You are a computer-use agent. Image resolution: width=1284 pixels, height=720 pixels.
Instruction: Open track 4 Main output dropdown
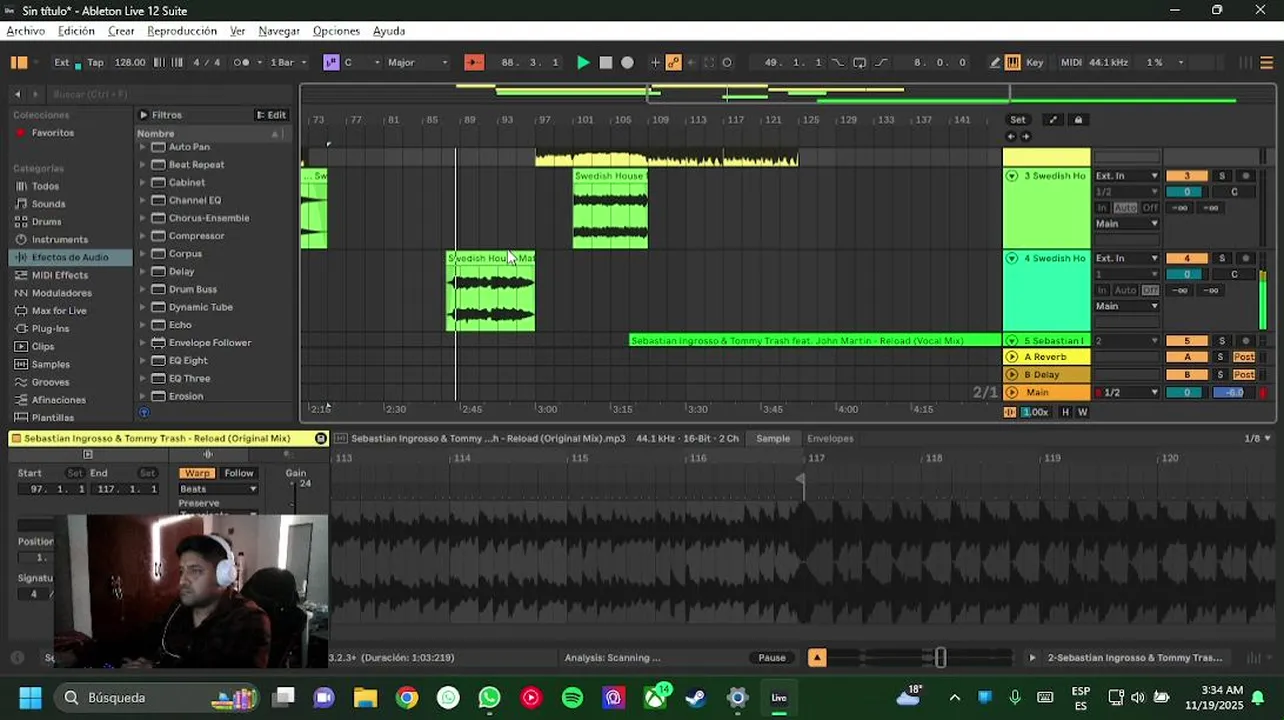1127,306
